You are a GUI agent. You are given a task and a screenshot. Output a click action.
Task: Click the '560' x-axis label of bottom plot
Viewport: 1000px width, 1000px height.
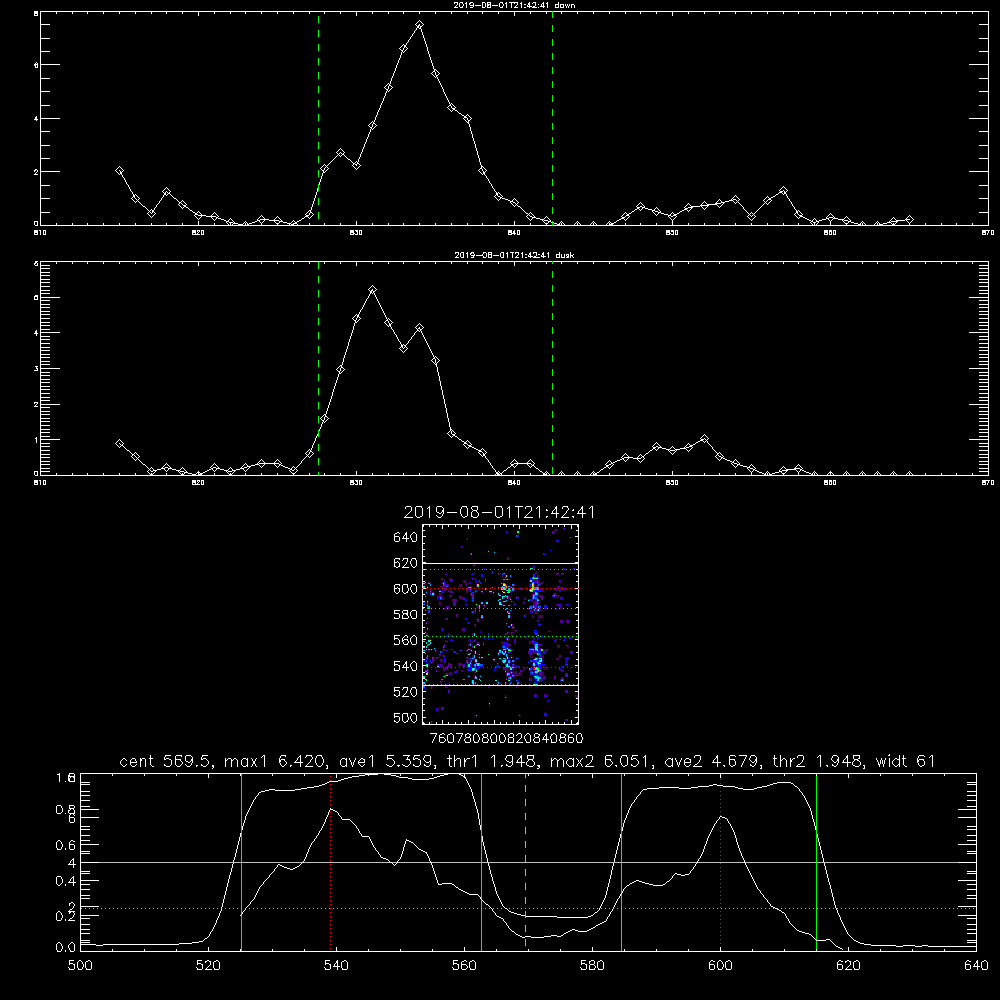[x=464, y=966]
